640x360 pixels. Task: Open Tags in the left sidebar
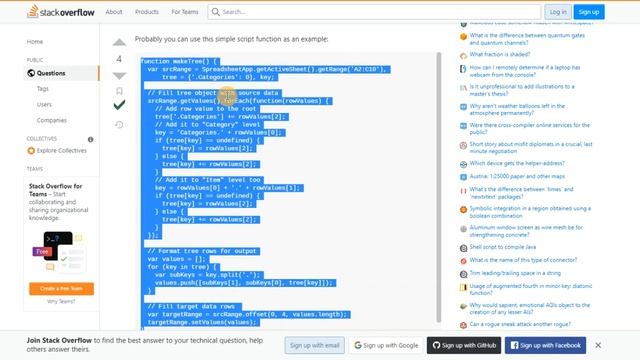[x=42, y=89]
